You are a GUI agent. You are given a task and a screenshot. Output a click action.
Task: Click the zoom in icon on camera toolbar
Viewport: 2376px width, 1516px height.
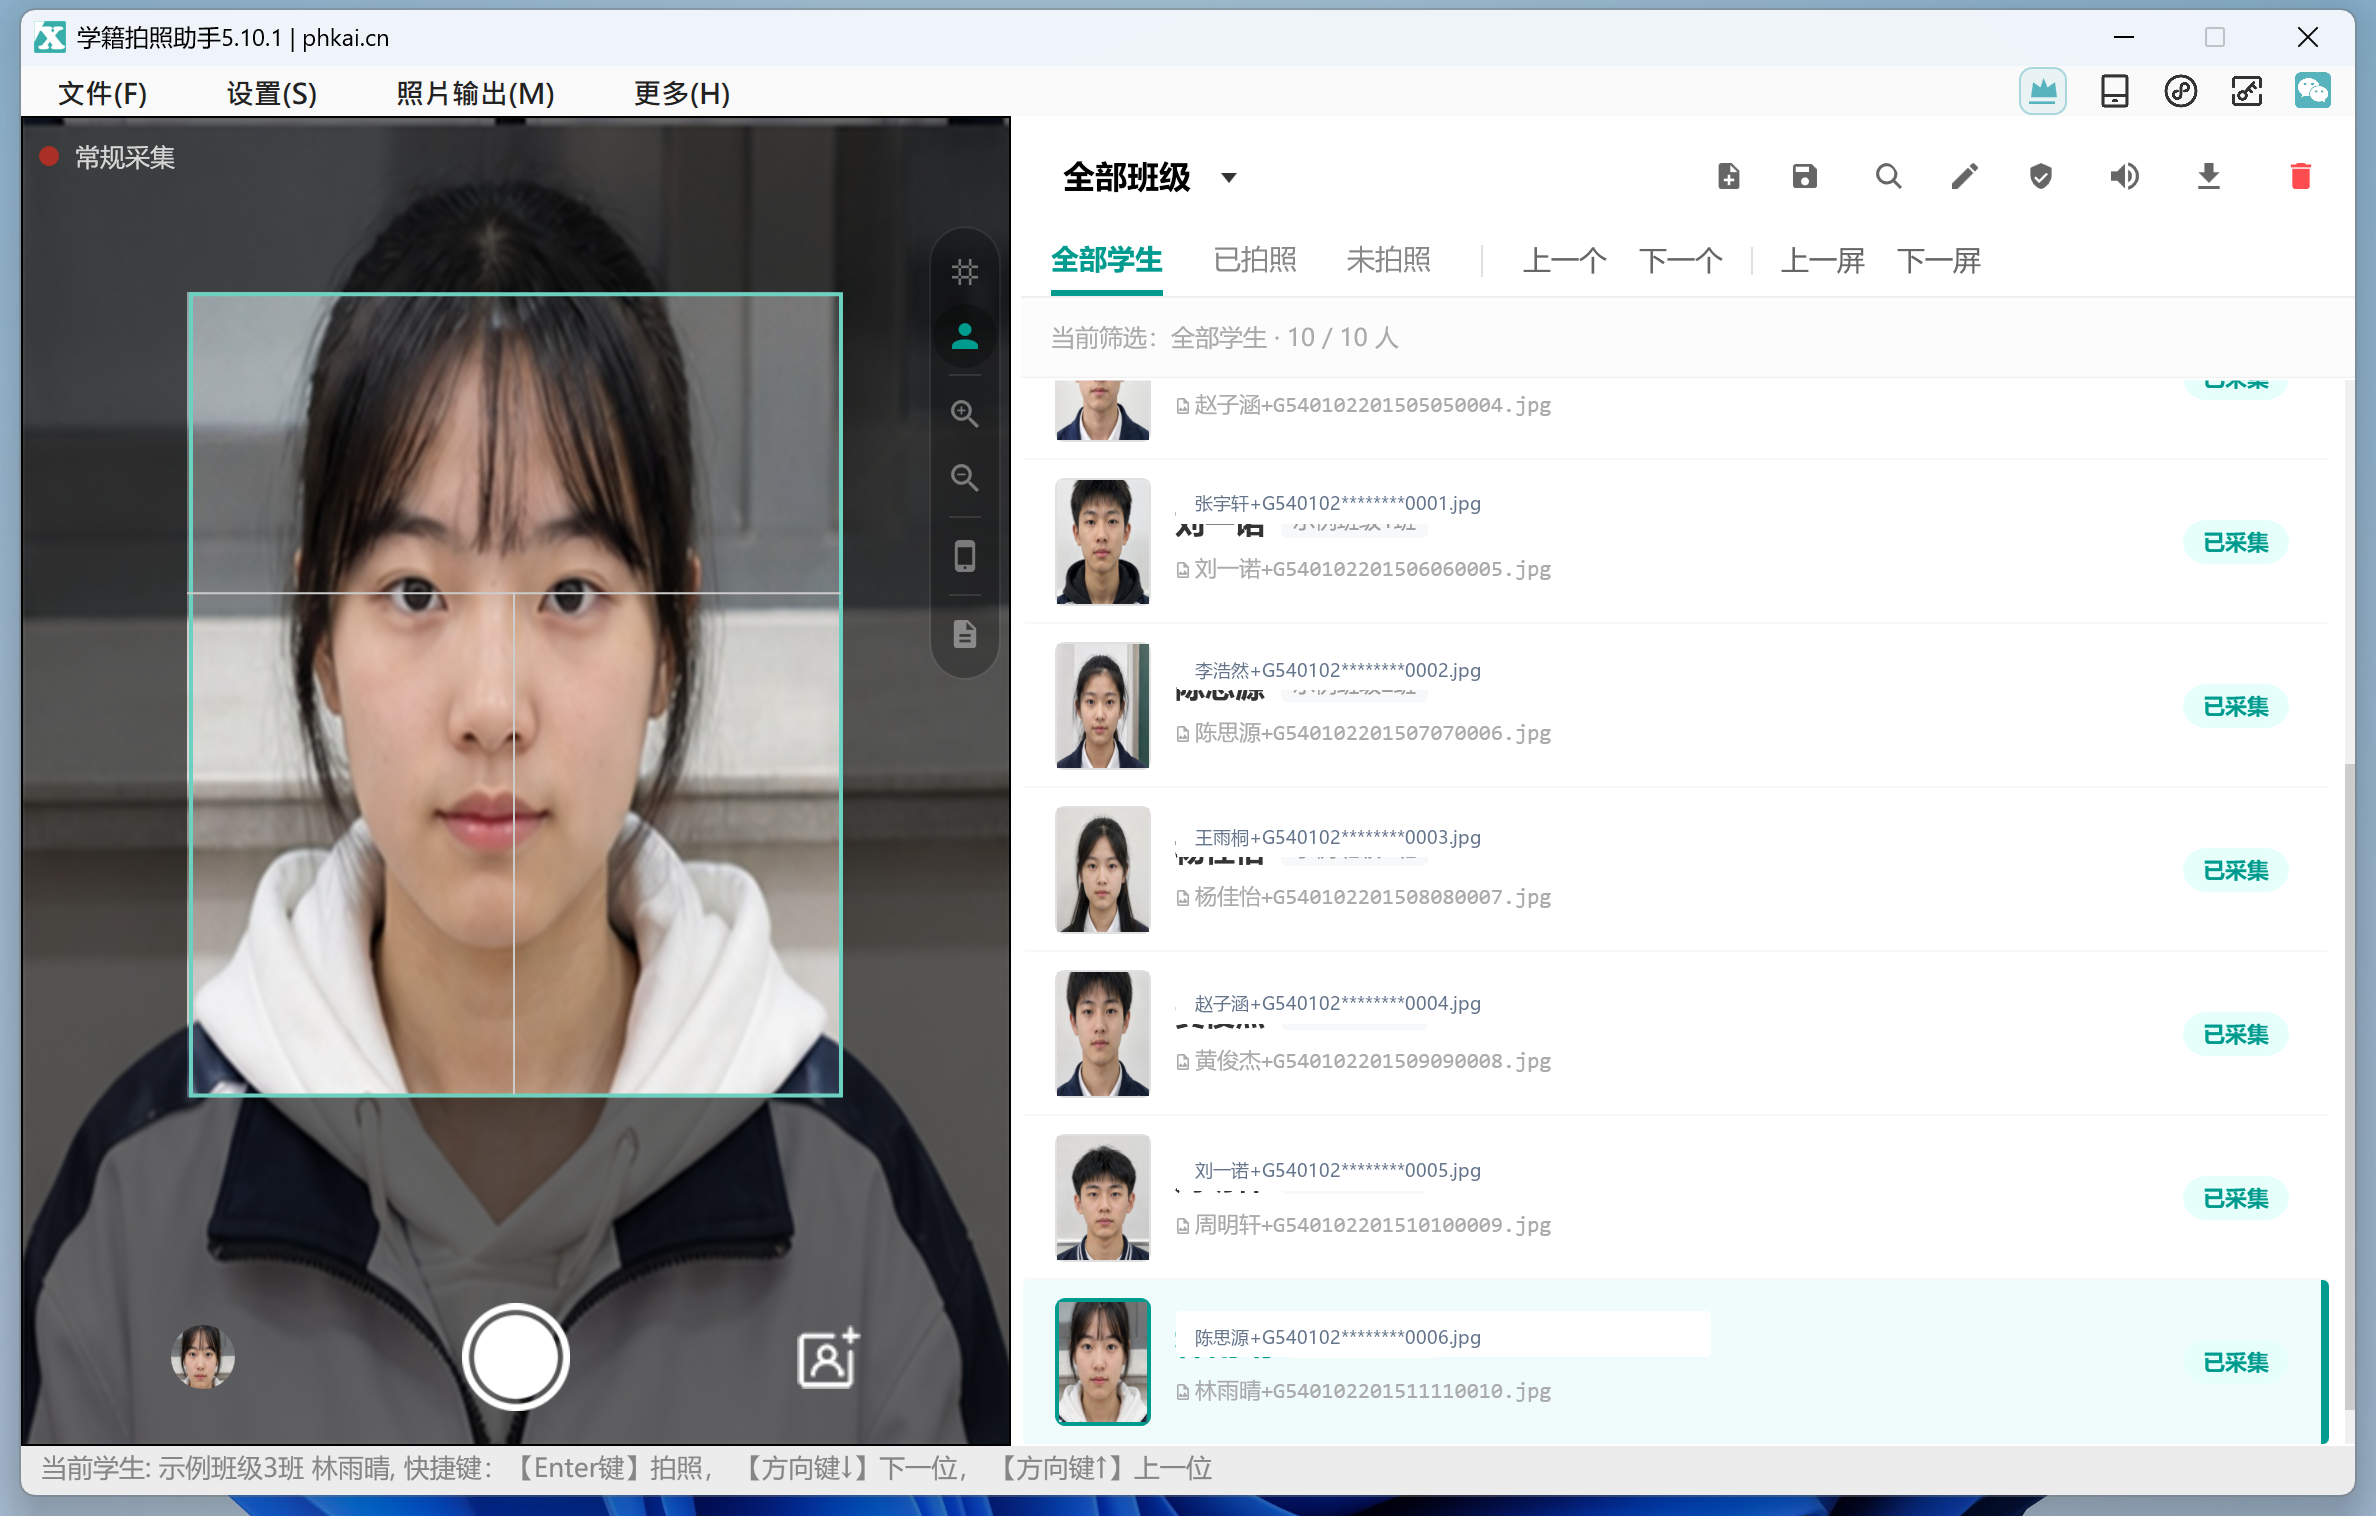[964, 413]
